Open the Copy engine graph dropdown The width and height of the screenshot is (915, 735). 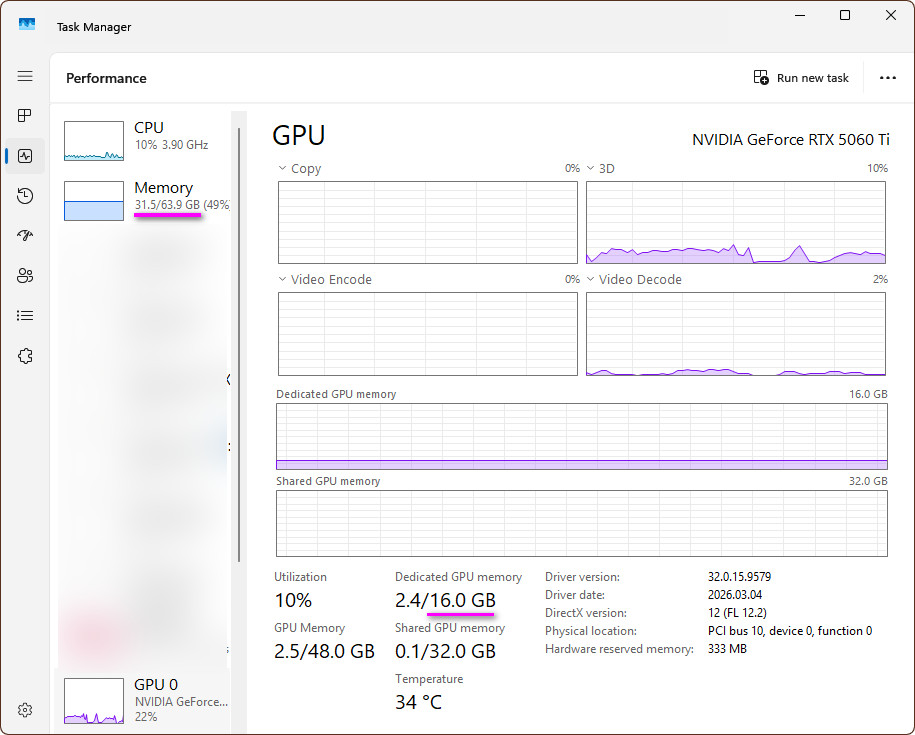pyautogui.click(x=282, y=168)
